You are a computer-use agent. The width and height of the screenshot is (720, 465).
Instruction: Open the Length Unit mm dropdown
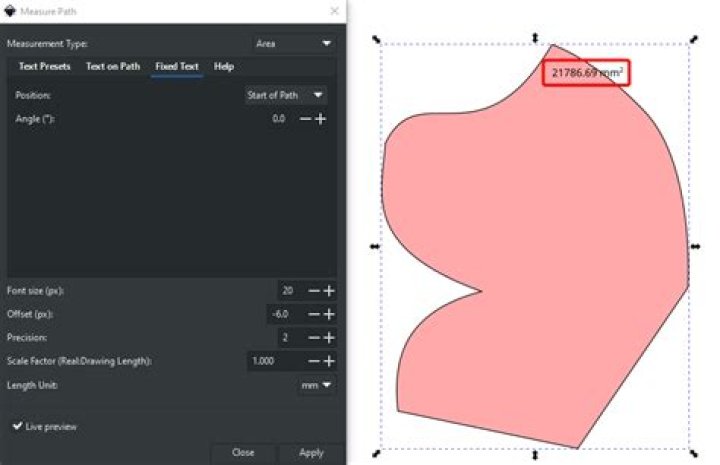pos(317,385)
